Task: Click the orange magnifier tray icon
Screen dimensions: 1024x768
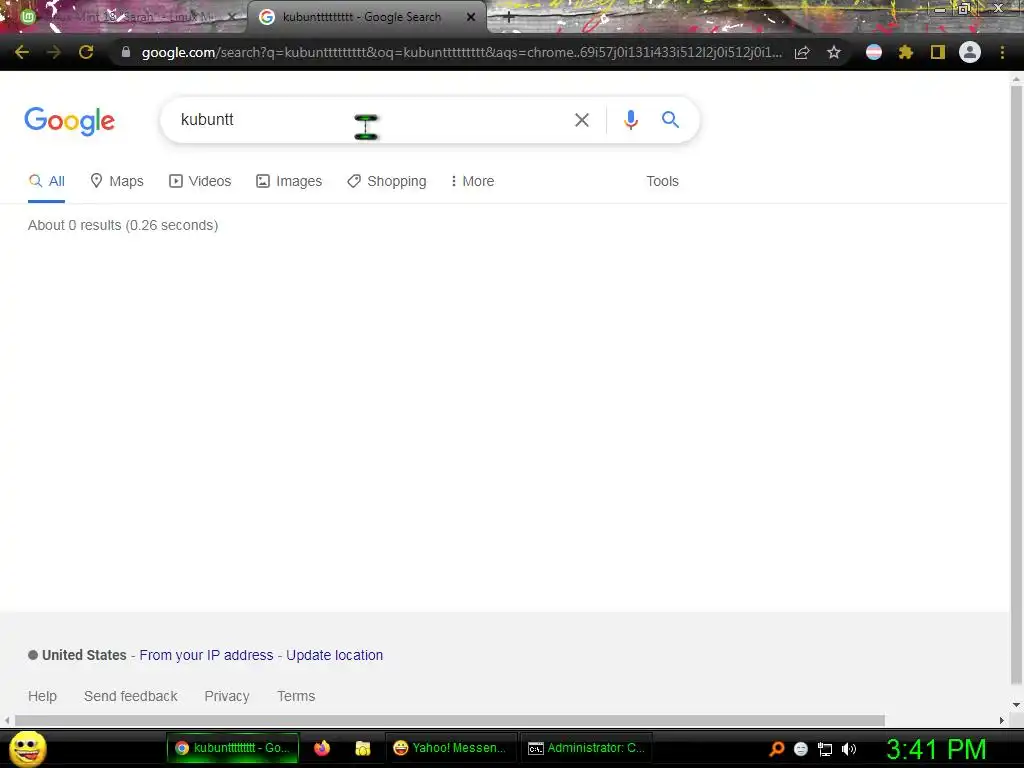Action: click(x=776, y=749)
